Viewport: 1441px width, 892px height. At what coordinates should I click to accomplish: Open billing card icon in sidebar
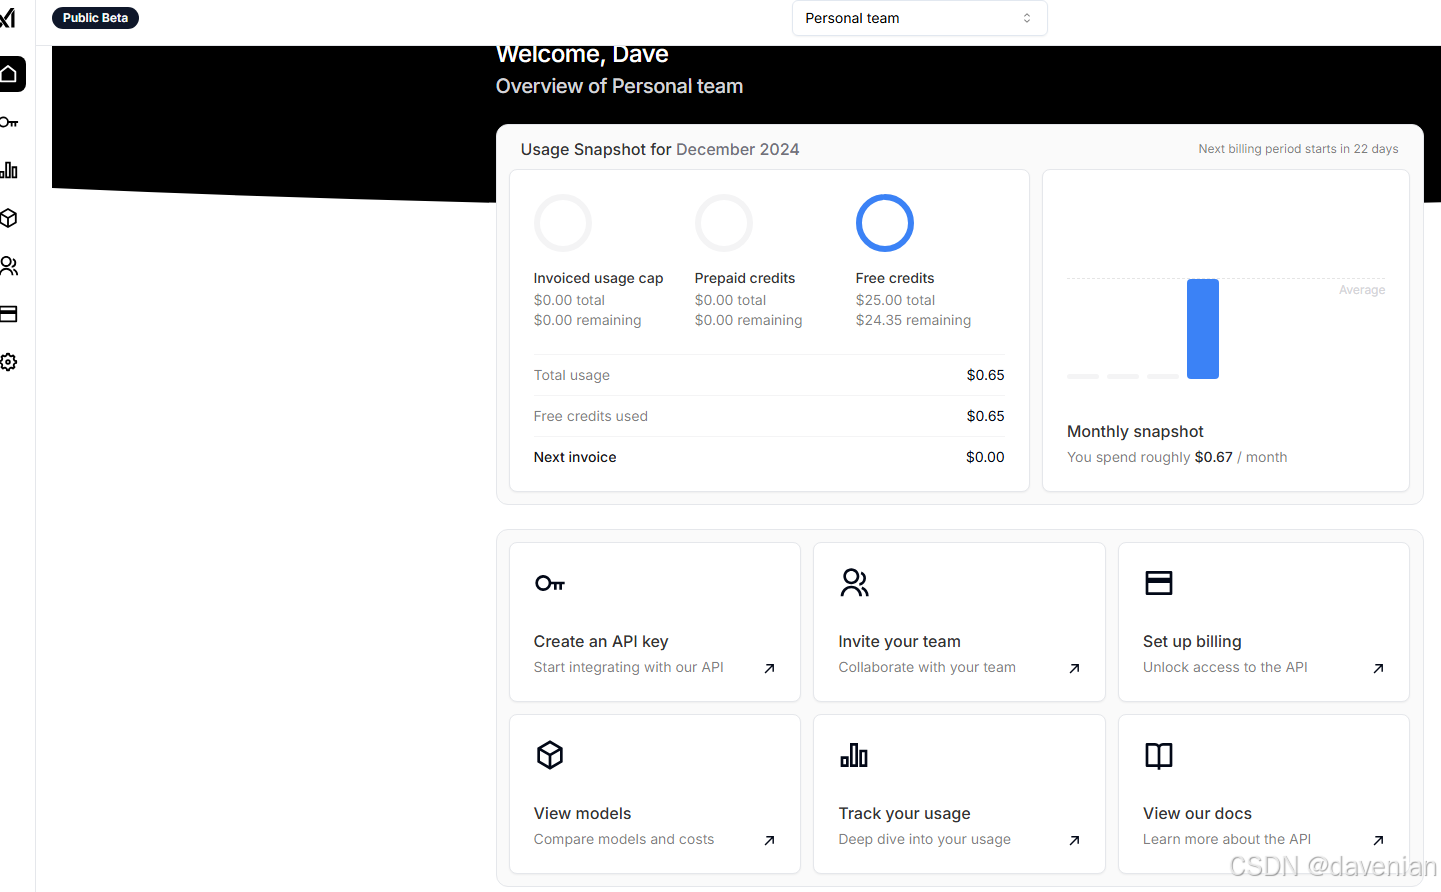click(x=9, y=314)
